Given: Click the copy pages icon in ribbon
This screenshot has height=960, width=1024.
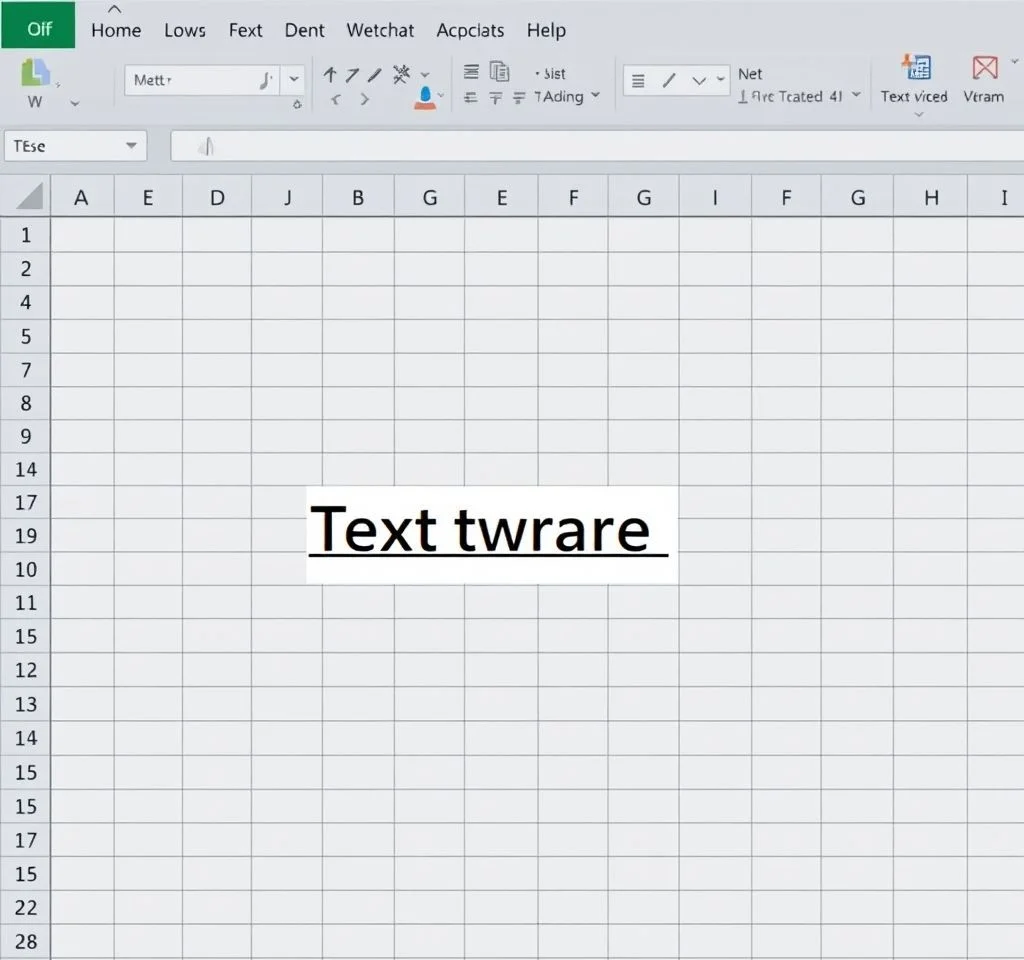Looking at the screenshot, I should (x=499, y=72).
